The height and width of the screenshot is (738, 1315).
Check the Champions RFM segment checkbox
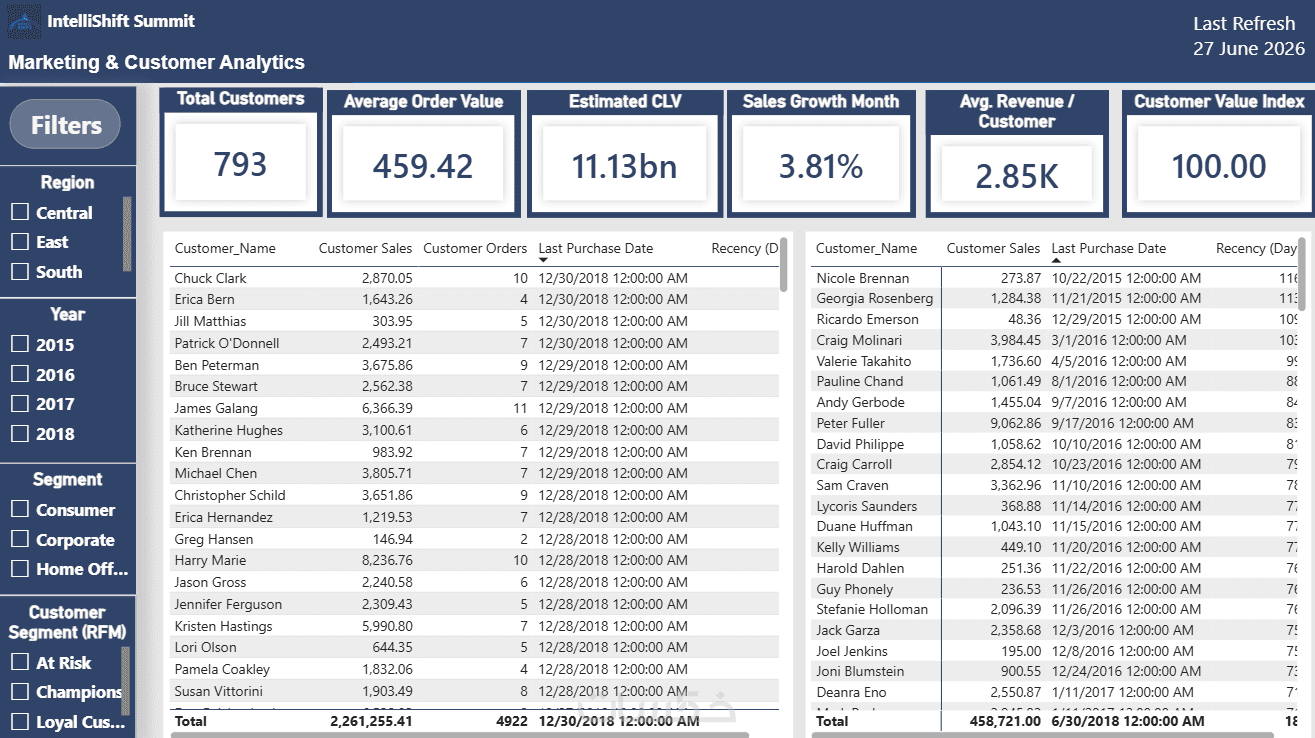(20, 691)
